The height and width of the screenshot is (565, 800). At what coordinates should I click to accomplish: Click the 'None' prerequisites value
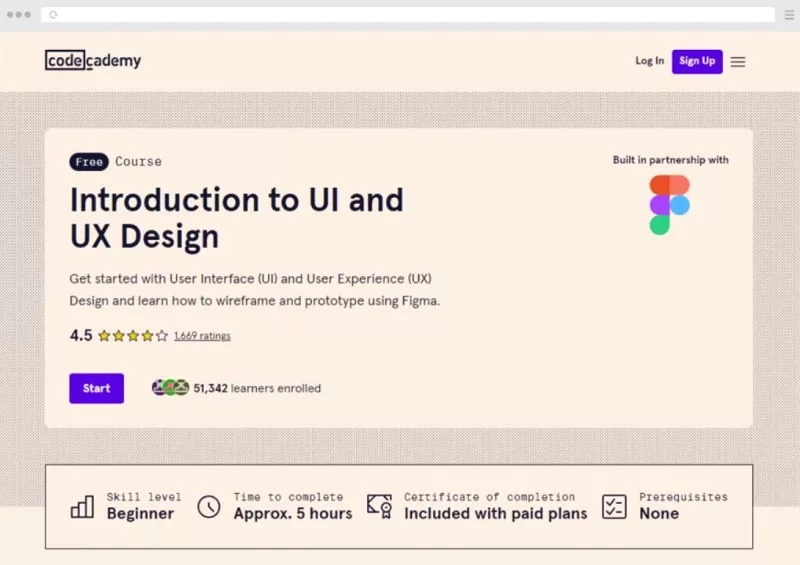pyautogui.click(x=659, y=513)
